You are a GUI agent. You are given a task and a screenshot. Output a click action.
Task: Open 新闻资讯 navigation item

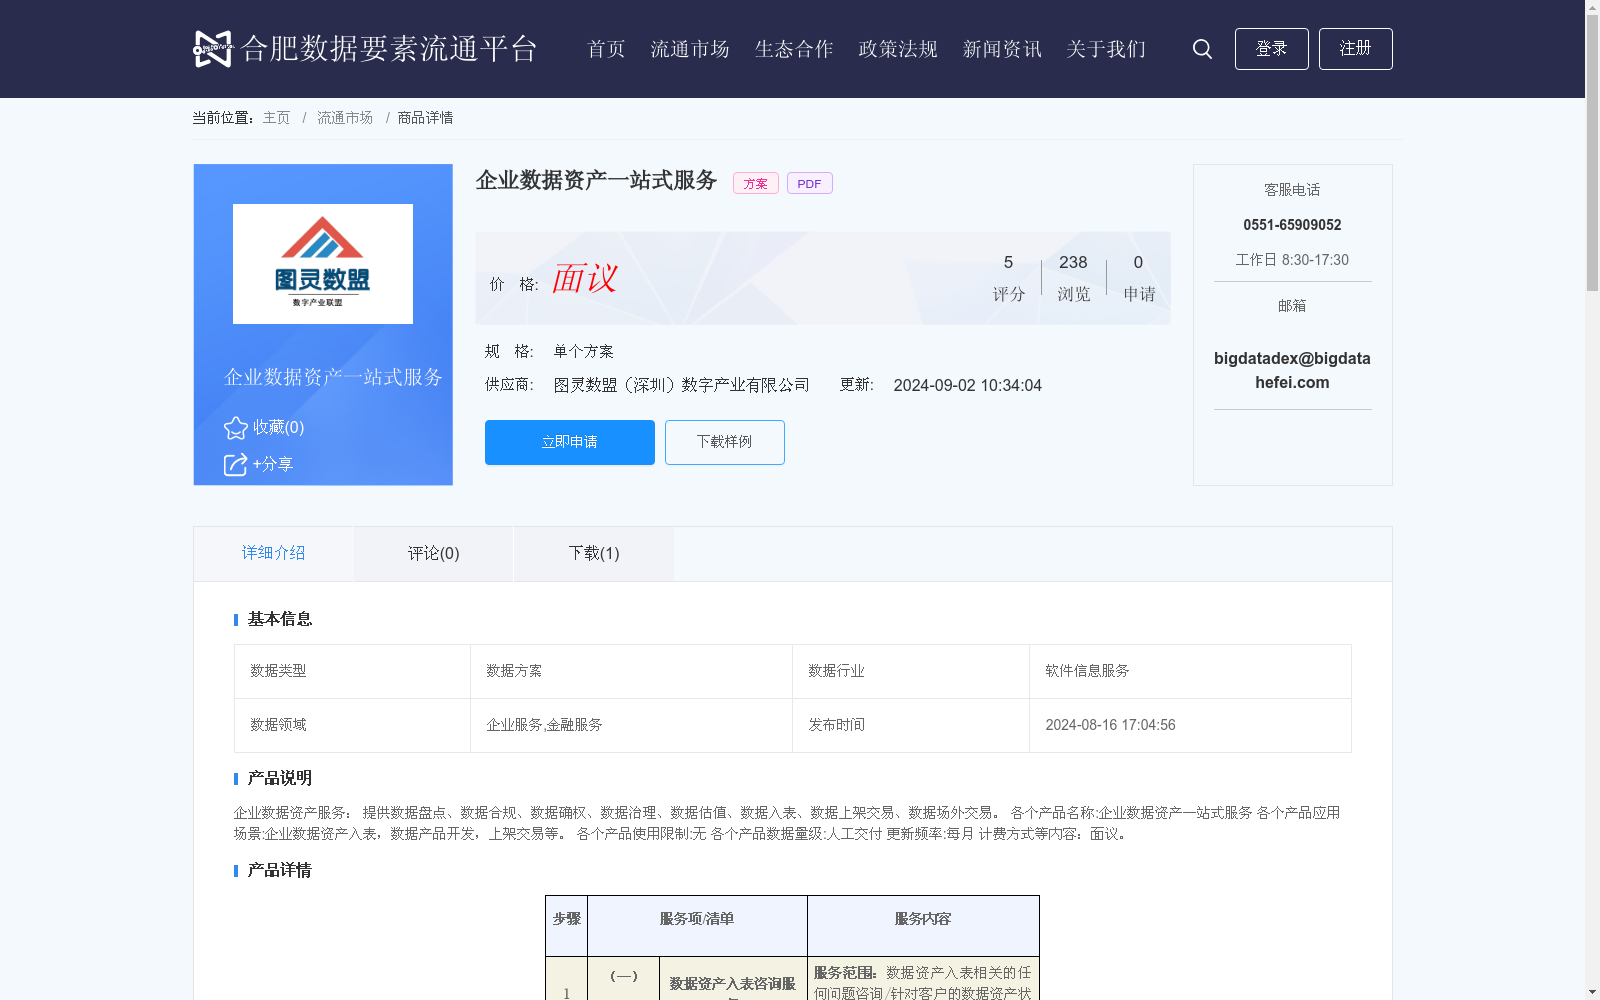point(1002,49)
